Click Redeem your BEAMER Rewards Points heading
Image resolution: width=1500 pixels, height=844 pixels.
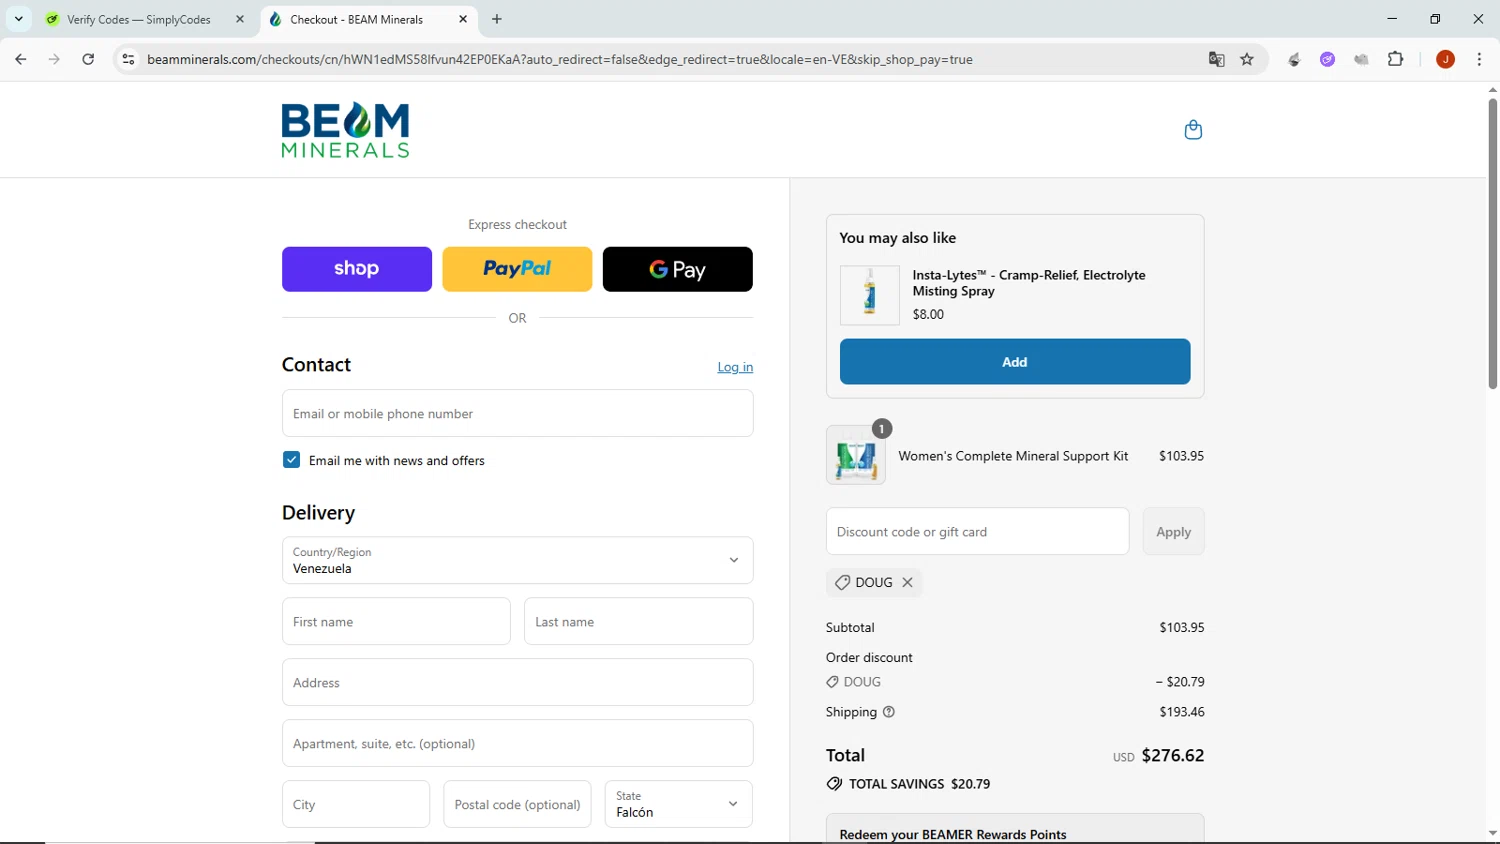tap(953, 834)
